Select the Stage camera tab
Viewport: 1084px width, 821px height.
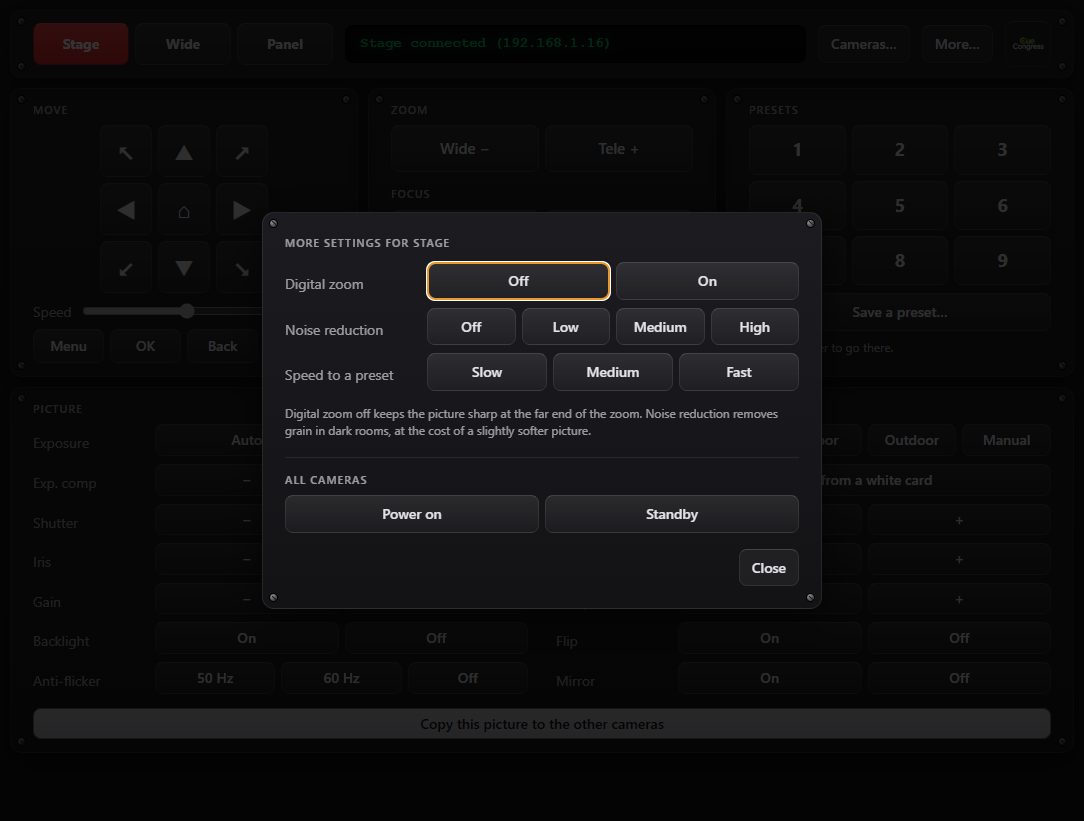coord(81,44)
